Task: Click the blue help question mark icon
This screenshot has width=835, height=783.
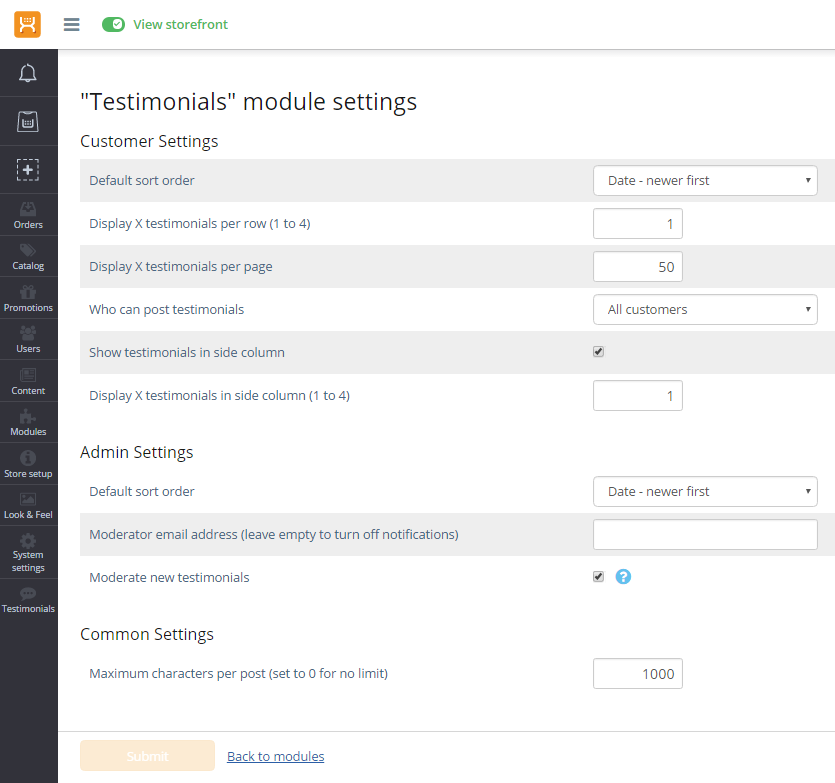Action: click(x=623, y=577)
